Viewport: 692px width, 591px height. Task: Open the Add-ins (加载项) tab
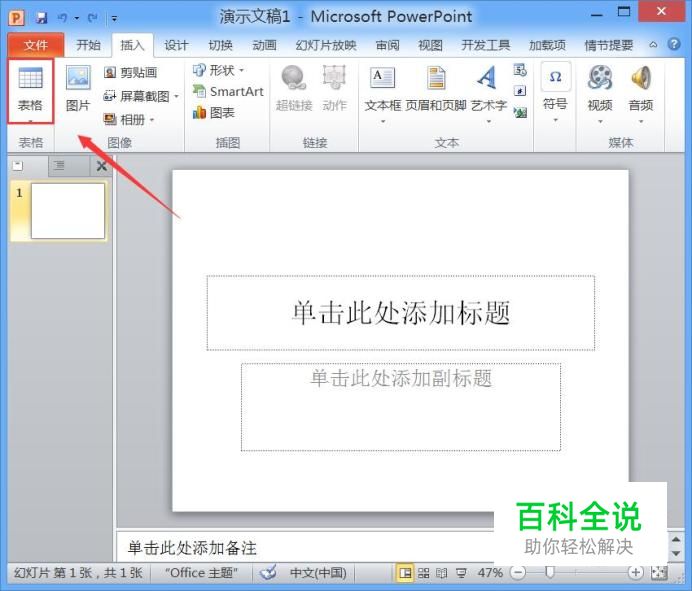[x=547, y=45]
